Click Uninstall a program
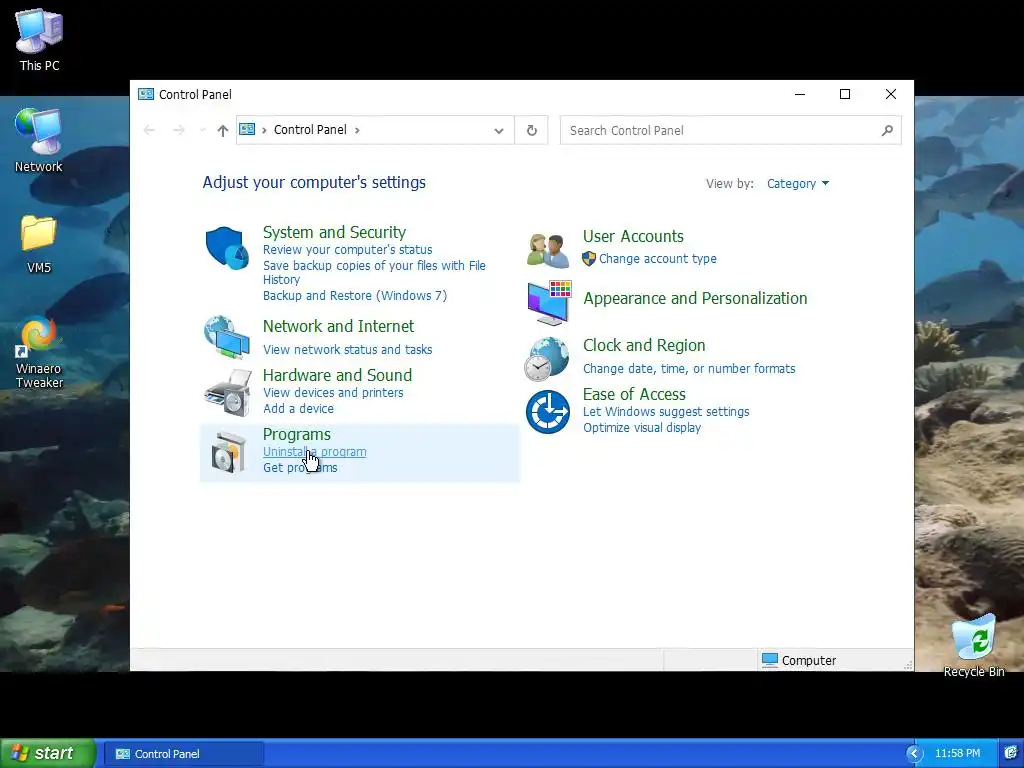 point(314,451)
